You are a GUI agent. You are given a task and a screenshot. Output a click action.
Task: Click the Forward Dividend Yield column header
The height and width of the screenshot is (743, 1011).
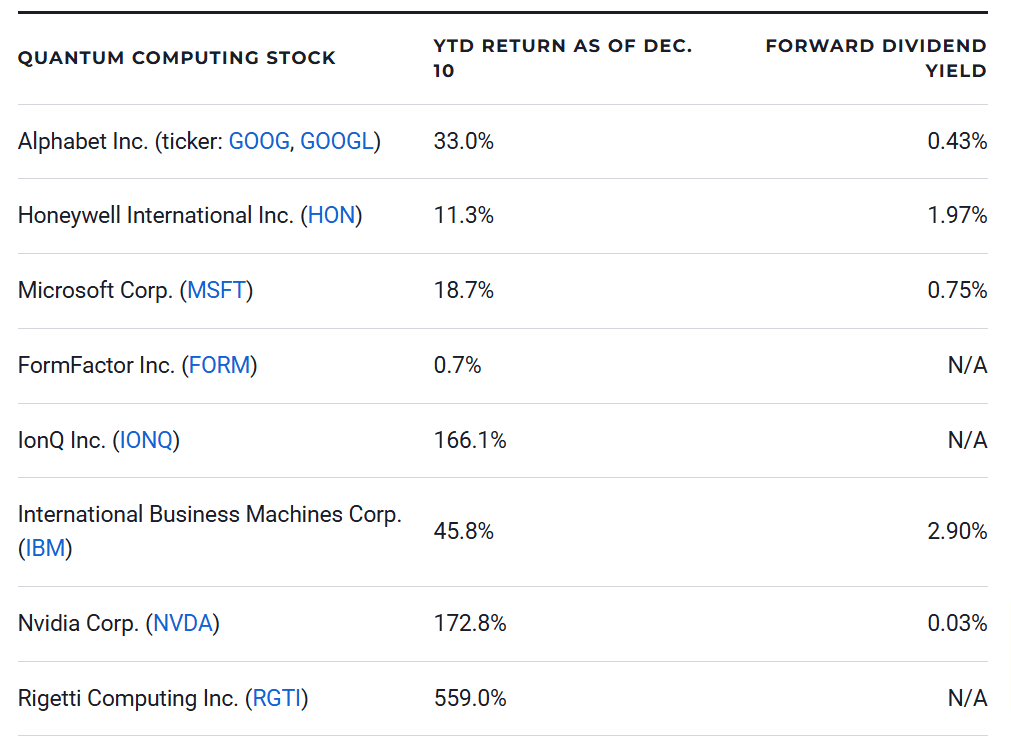(875, 58)
